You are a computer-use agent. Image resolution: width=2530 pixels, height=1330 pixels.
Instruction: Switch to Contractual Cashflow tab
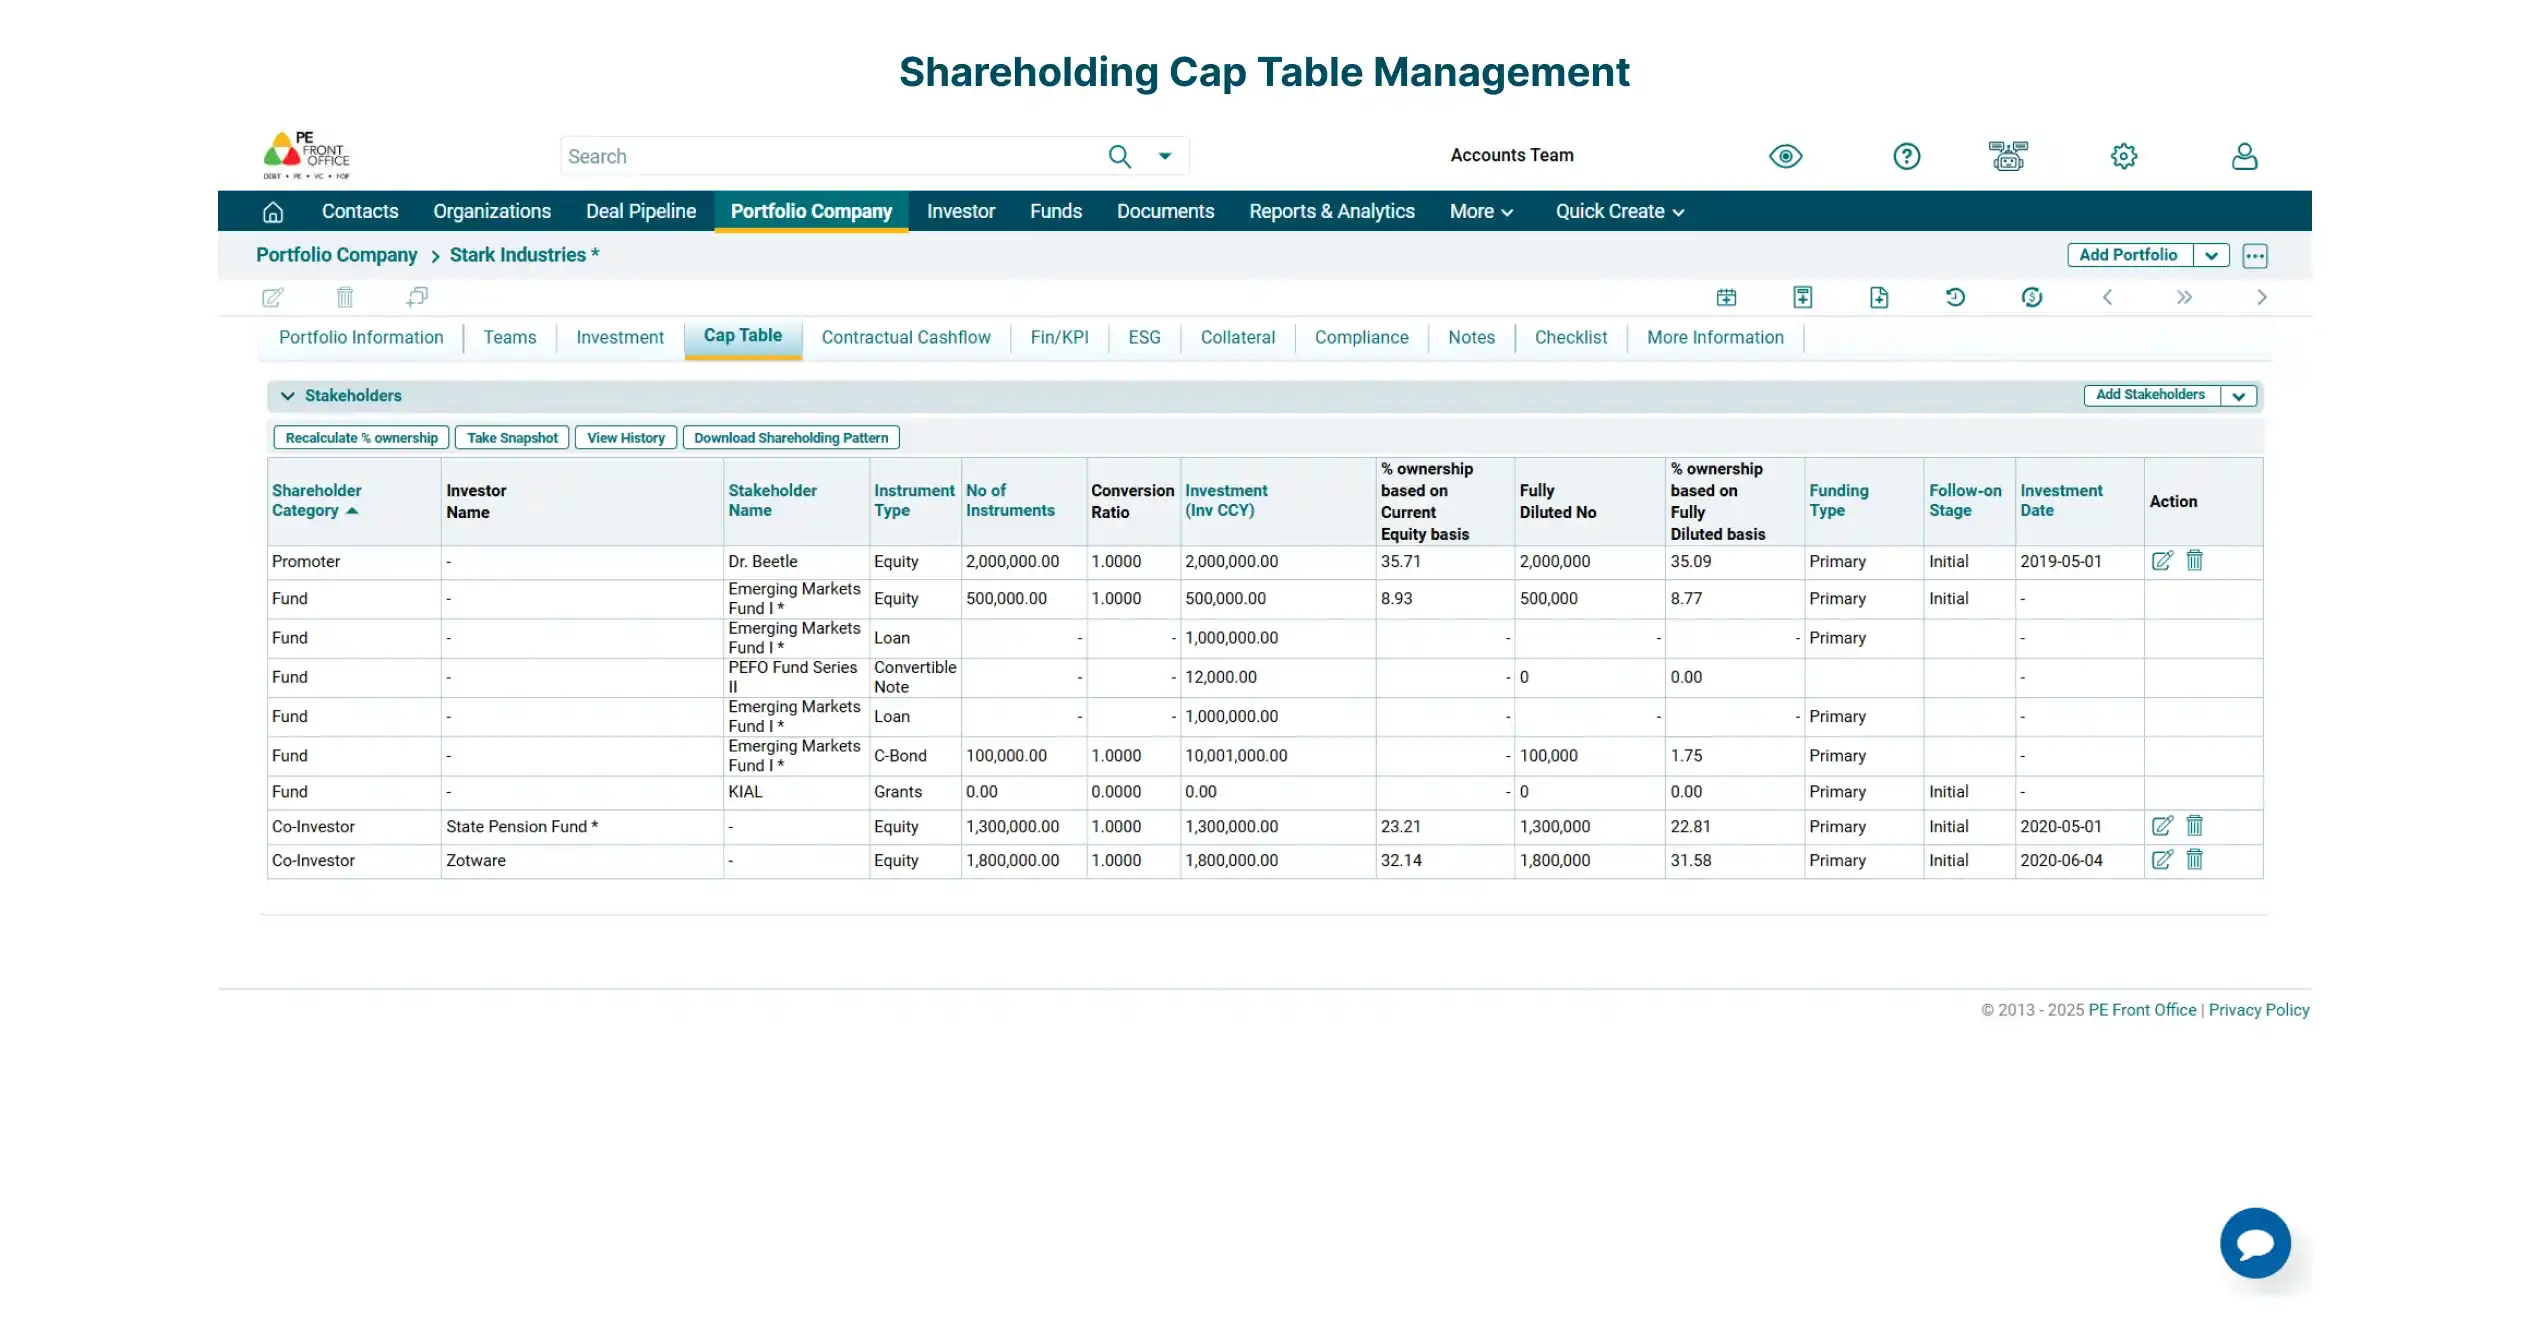[906, 337]
